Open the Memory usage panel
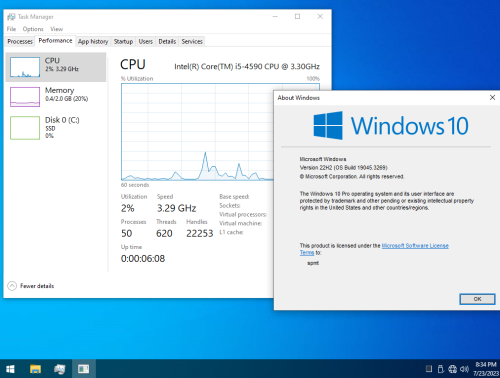 click(x=56, y=97)
